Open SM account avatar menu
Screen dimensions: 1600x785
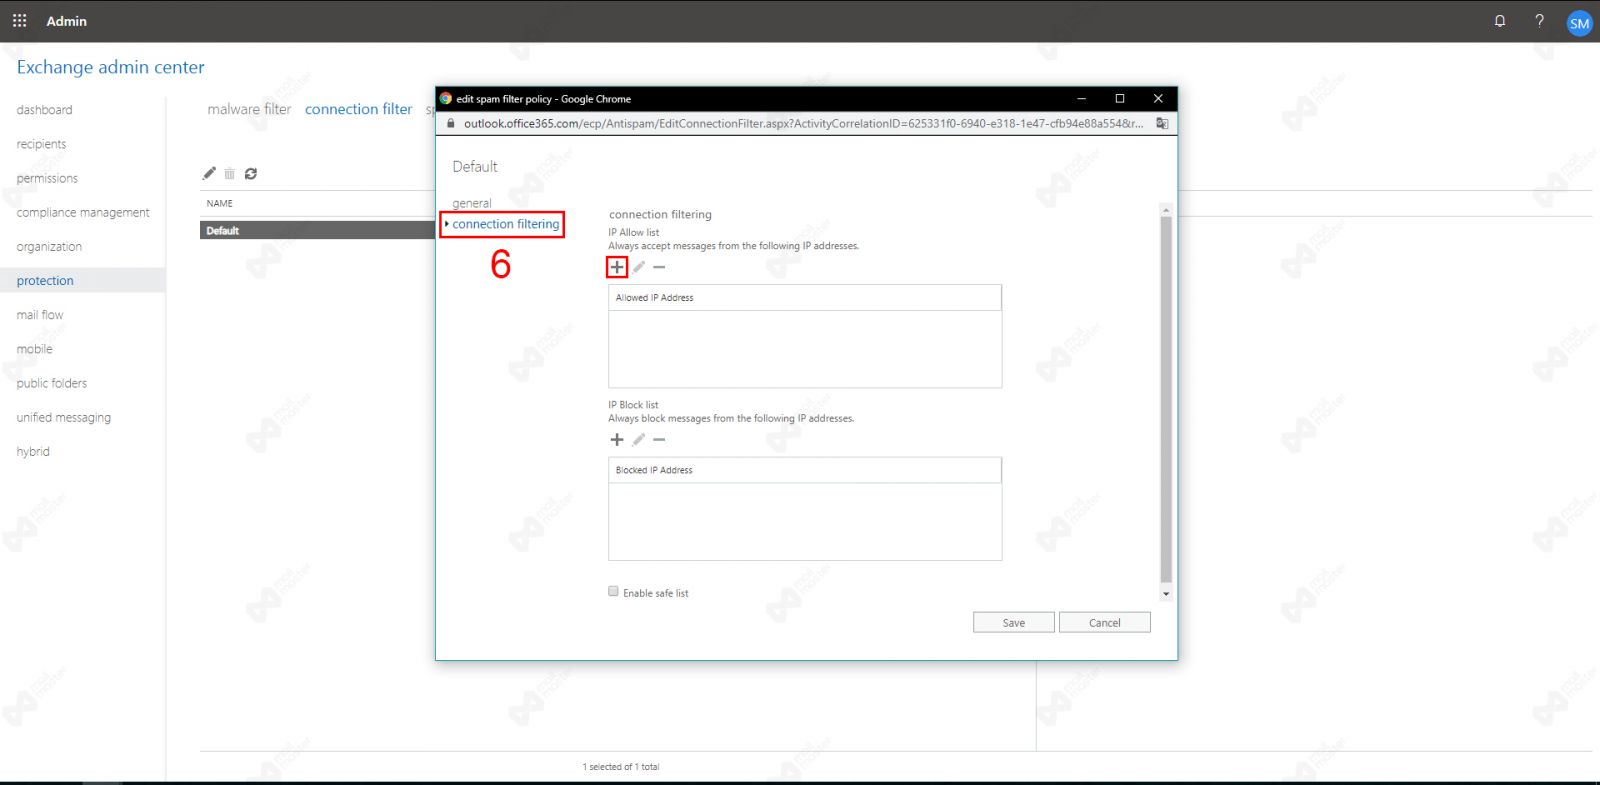tap(1580, 23)
